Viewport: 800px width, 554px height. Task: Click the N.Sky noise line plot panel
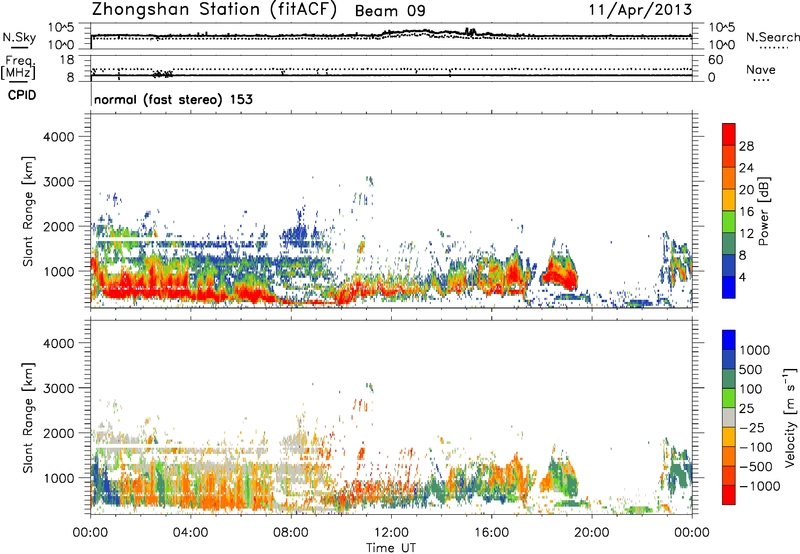pyautogui.click(x=391, y=36)
